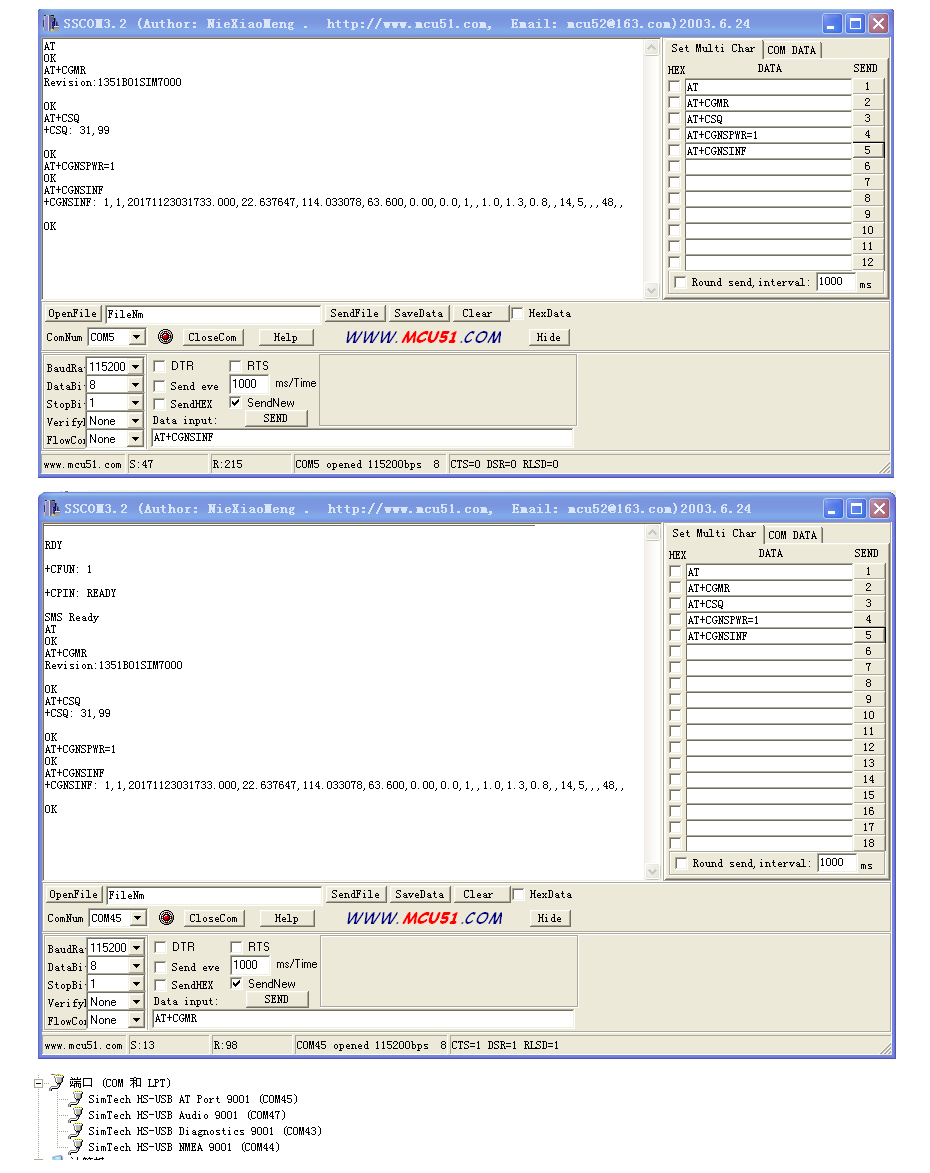Open the data bits dropdown in COM5 window
Screen dimensions: 930x1173
pyautogui.click(x=135, y=385)
